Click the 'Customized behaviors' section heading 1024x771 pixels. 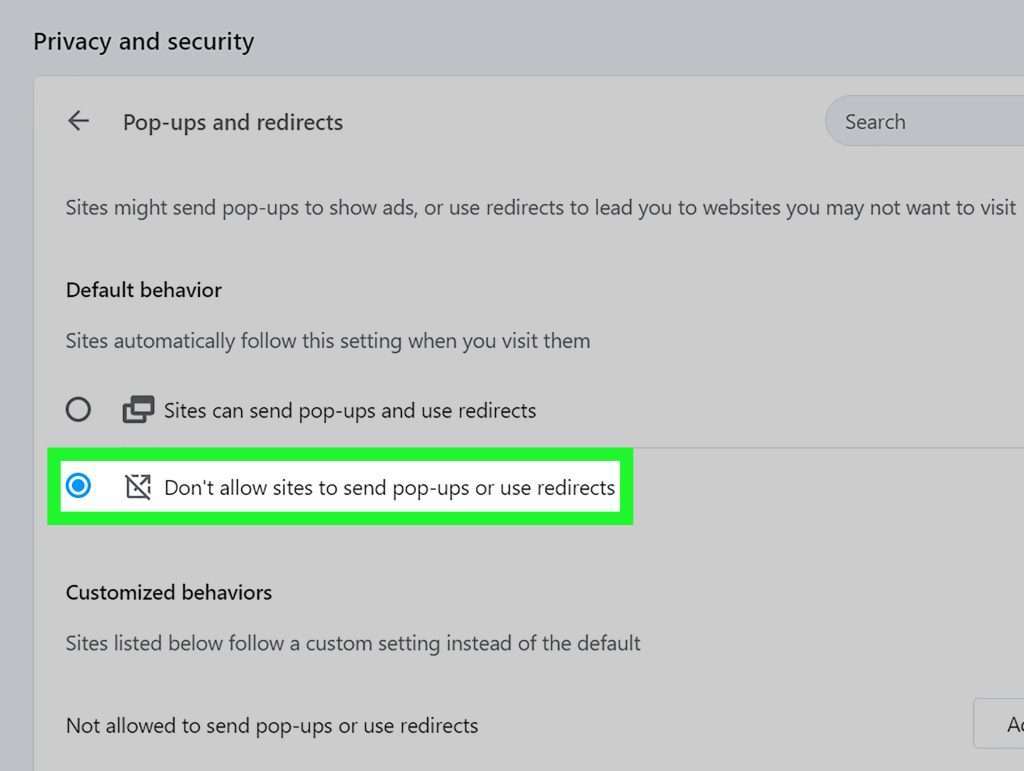point(168,592)
